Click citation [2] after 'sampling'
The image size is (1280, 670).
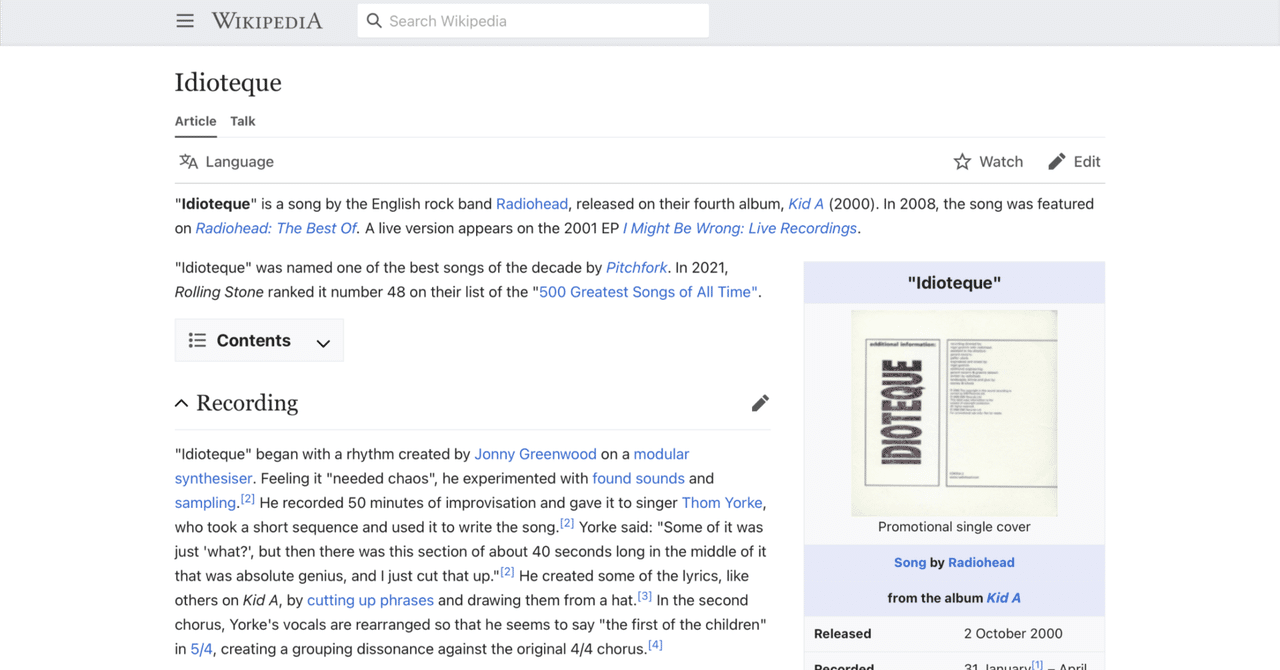click(248, 498)
